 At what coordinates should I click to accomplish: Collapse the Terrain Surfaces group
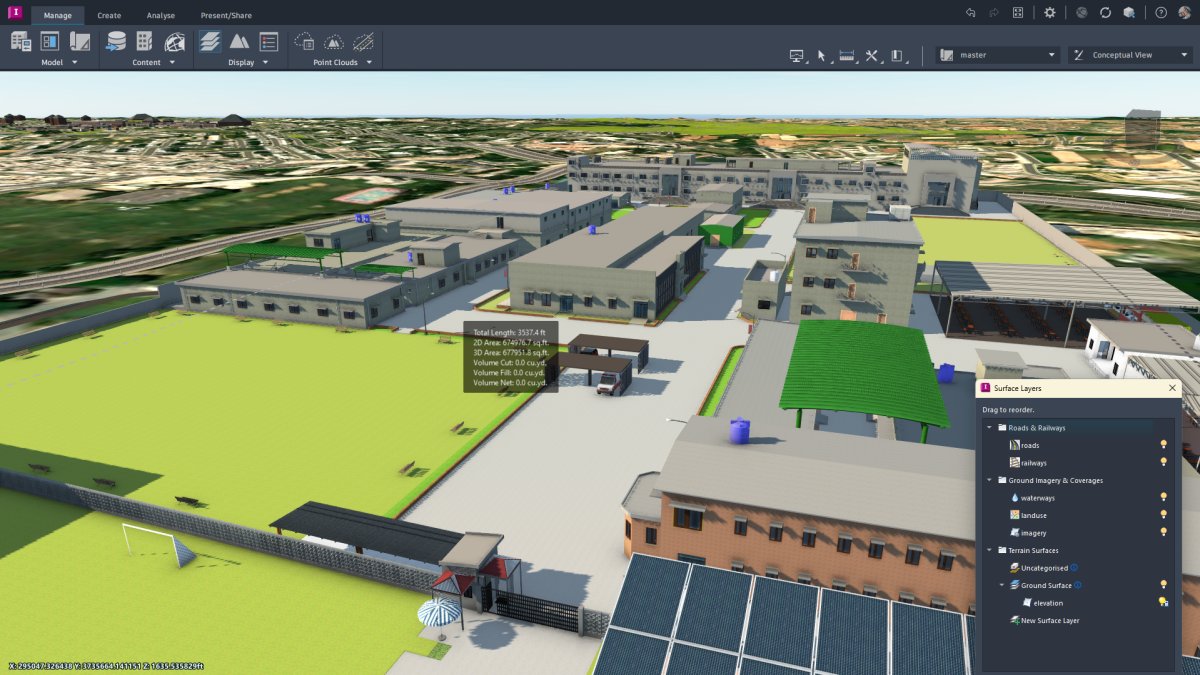pyautogui.click(x=989, y=550)
